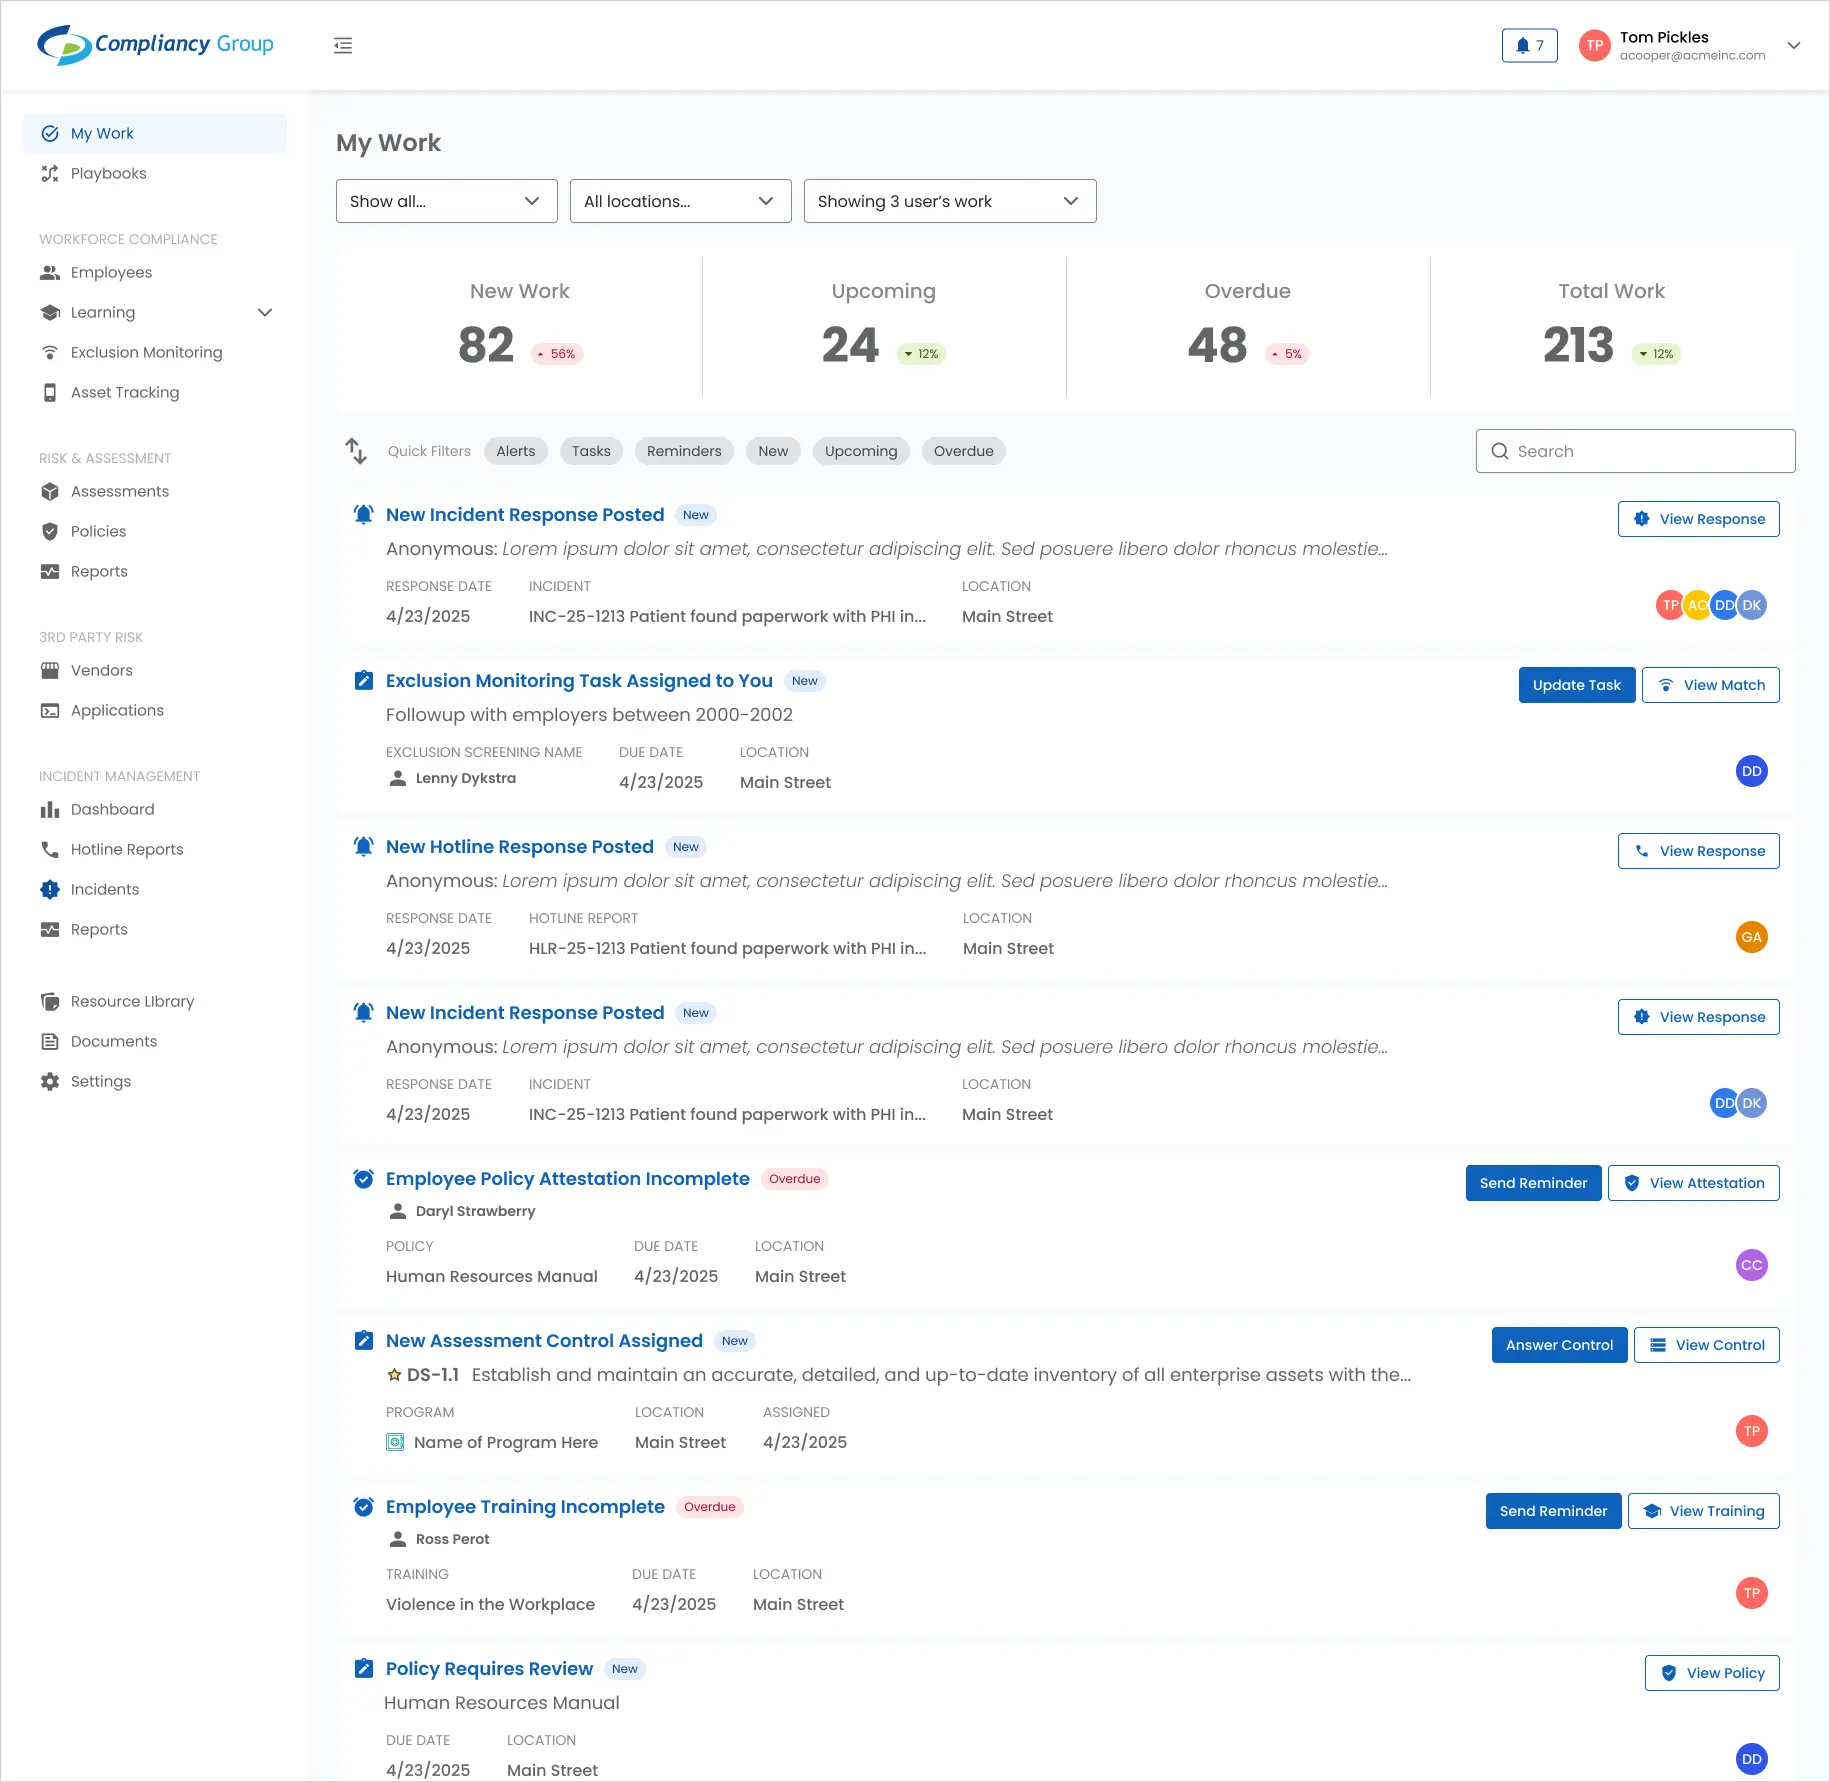Open the Show all... dropdown
The image size is (1830, 1782).
tap(447, 201)
